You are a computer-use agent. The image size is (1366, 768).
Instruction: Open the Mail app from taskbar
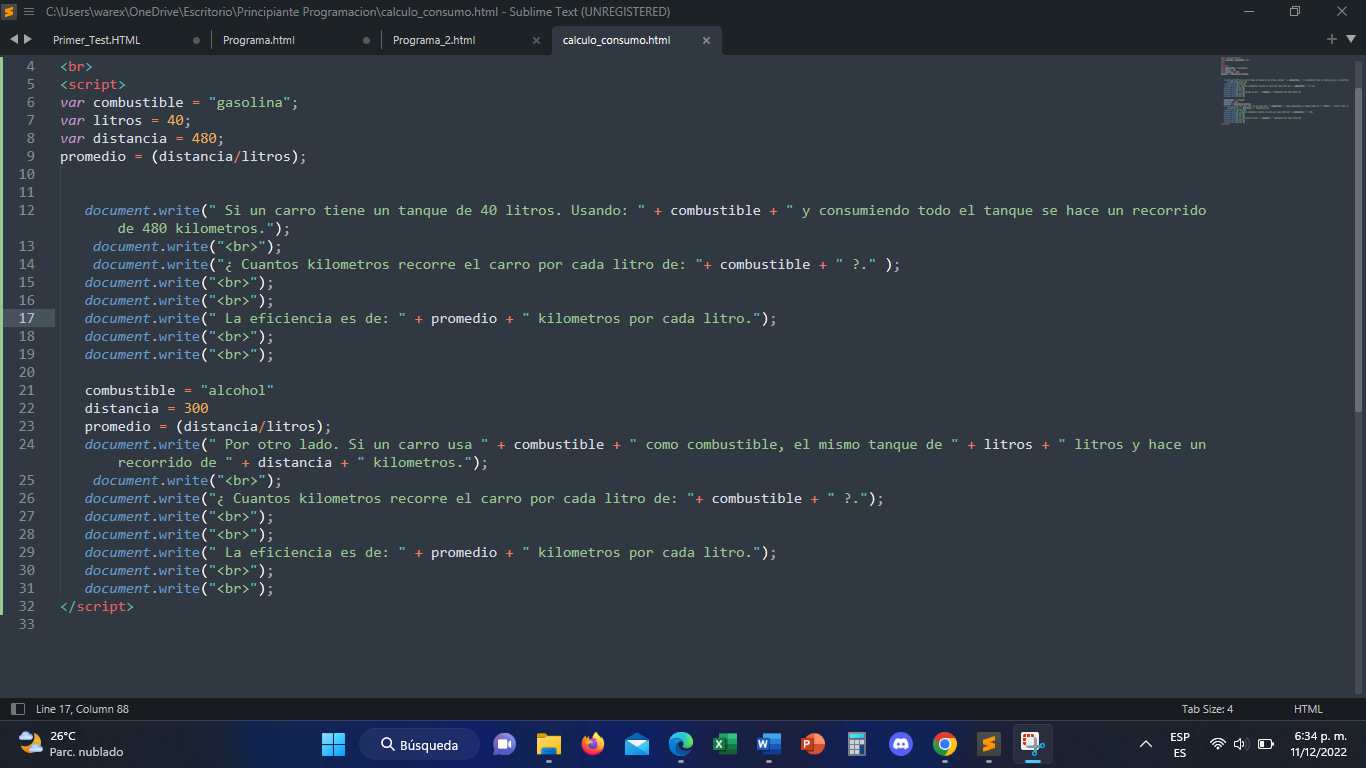click(637, 744)
